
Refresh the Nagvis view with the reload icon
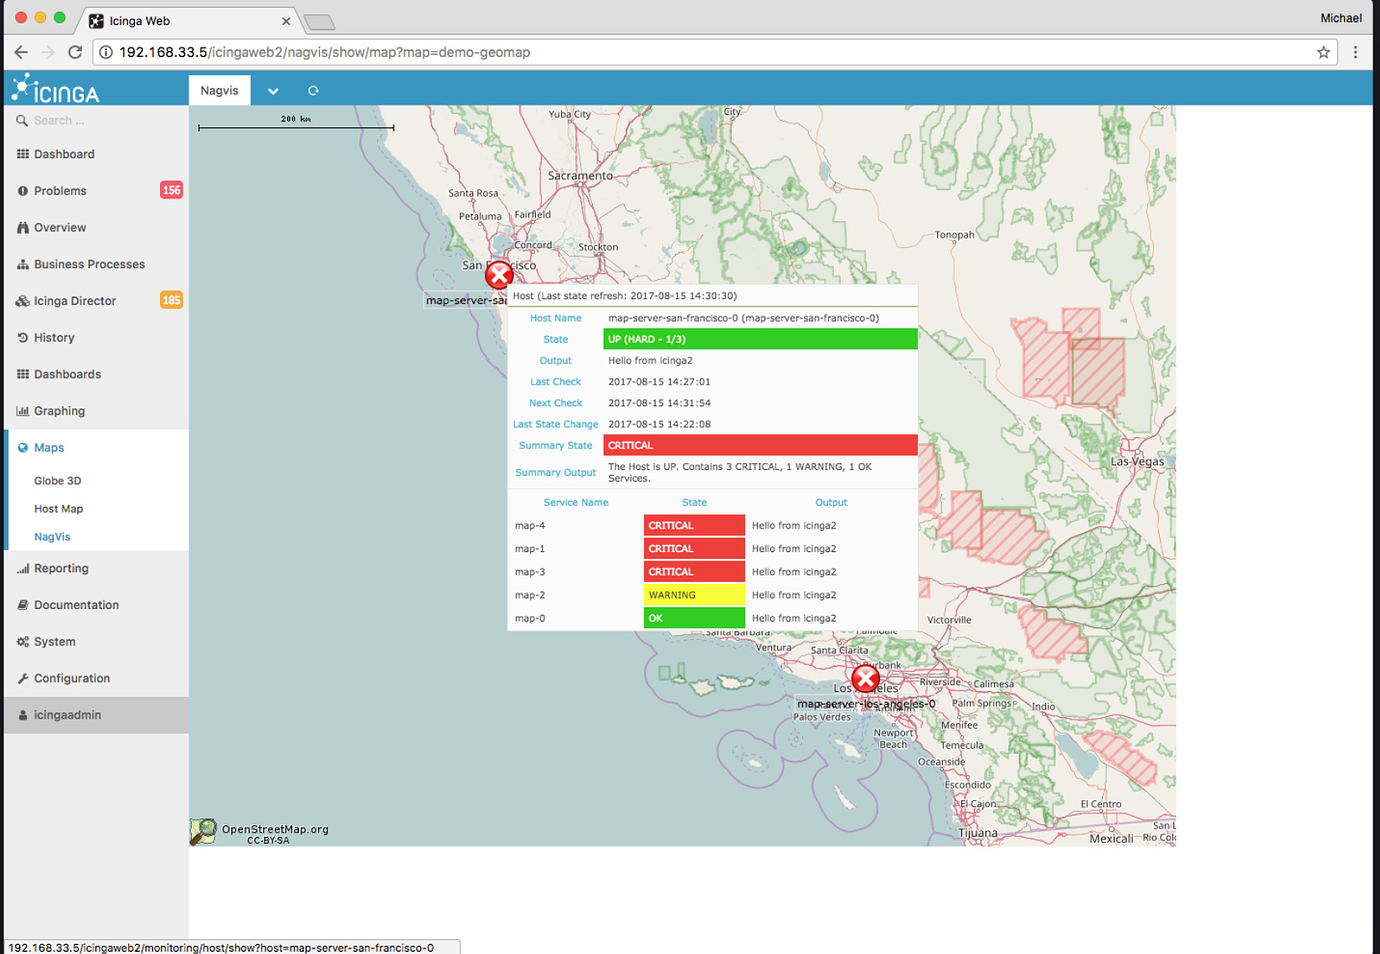[313, 90]
